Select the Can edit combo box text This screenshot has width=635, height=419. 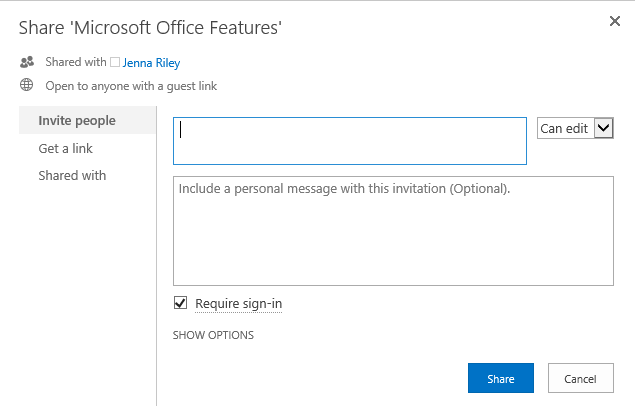coord(564,129)
